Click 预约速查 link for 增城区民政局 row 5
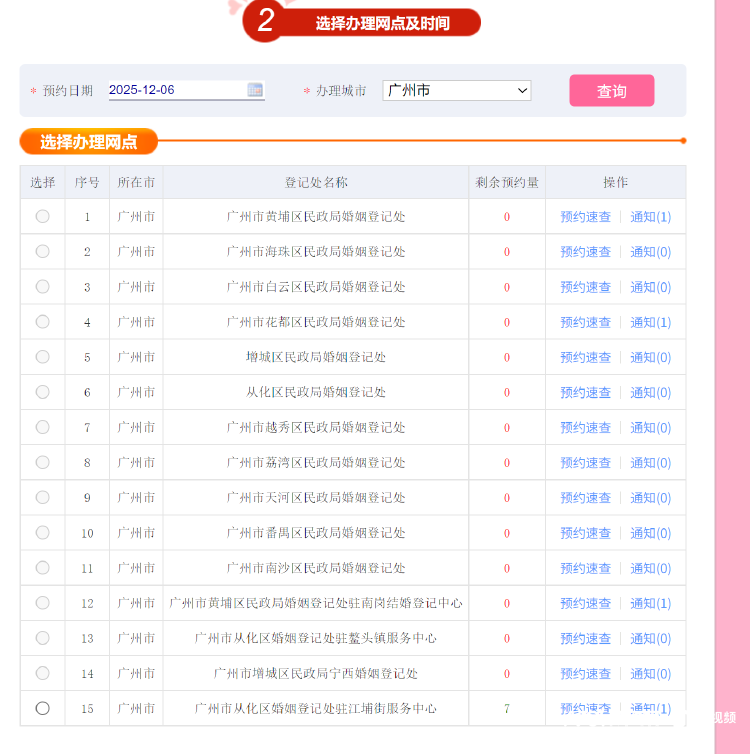This screenshot has height=754, width=750. [586, 357]
